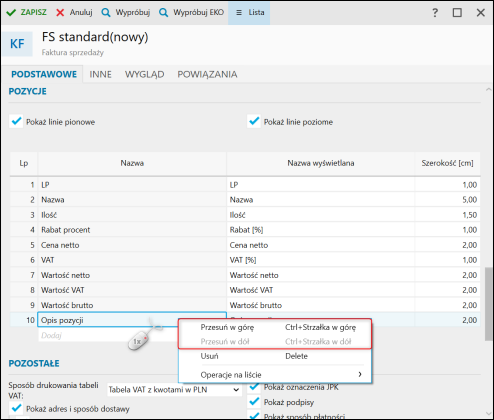
Task: Open the Lista hamburger menu icon
Action: (239, 13)
